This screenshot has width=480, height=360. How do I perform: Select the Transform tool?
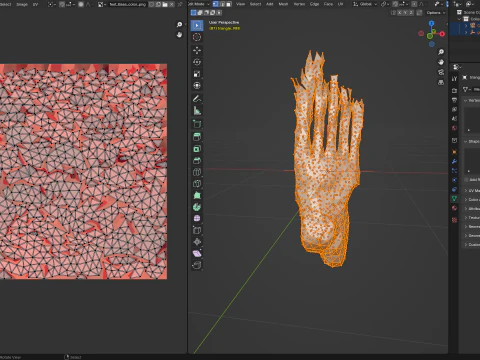pyautogui.click(x=197, y=86)
